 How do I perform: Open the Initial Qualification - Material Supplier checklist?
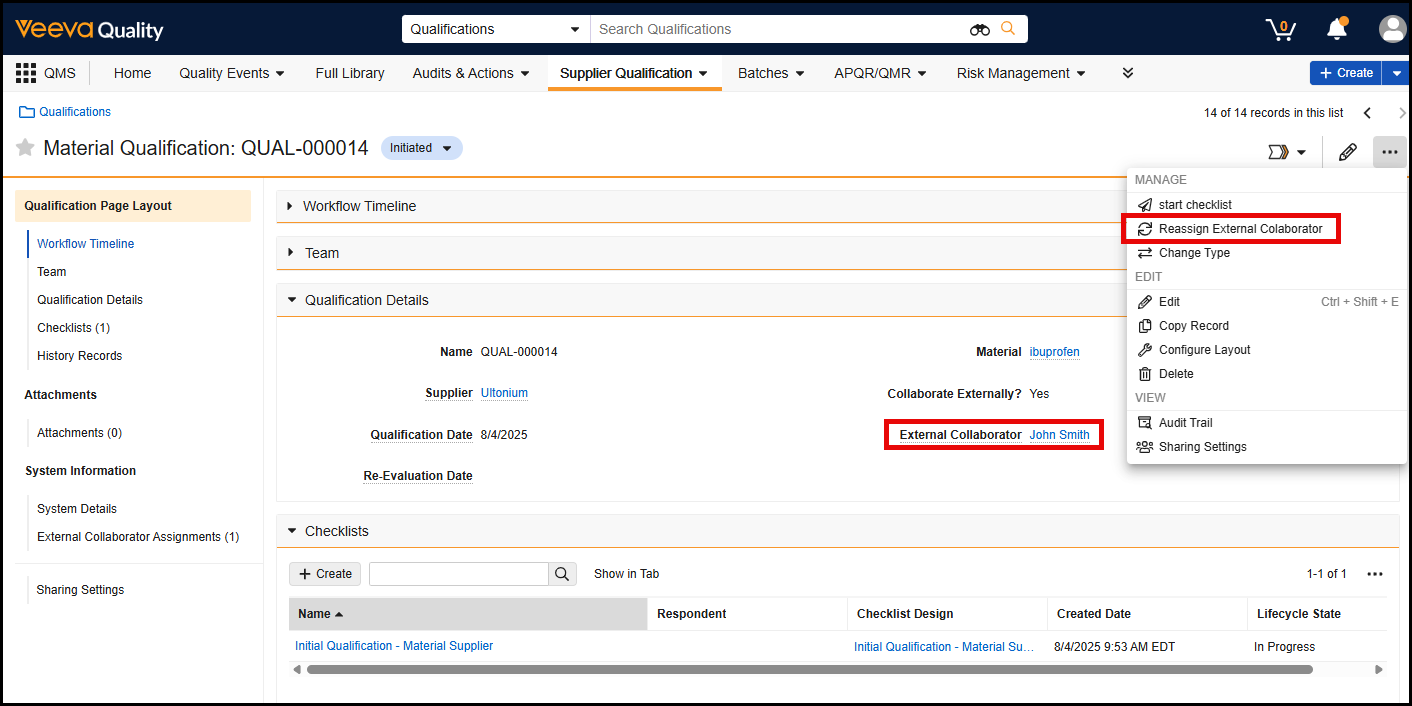394,646
